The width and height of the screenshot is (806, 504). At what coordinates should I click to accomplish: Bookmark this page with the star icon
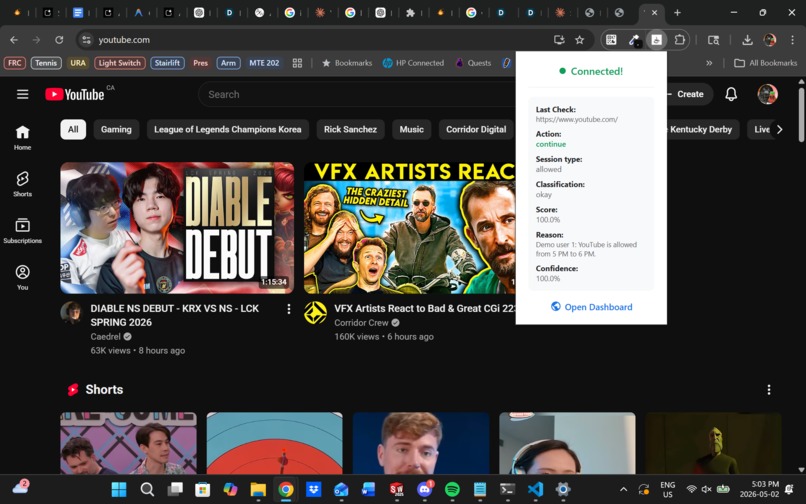[x=579, y=40]
